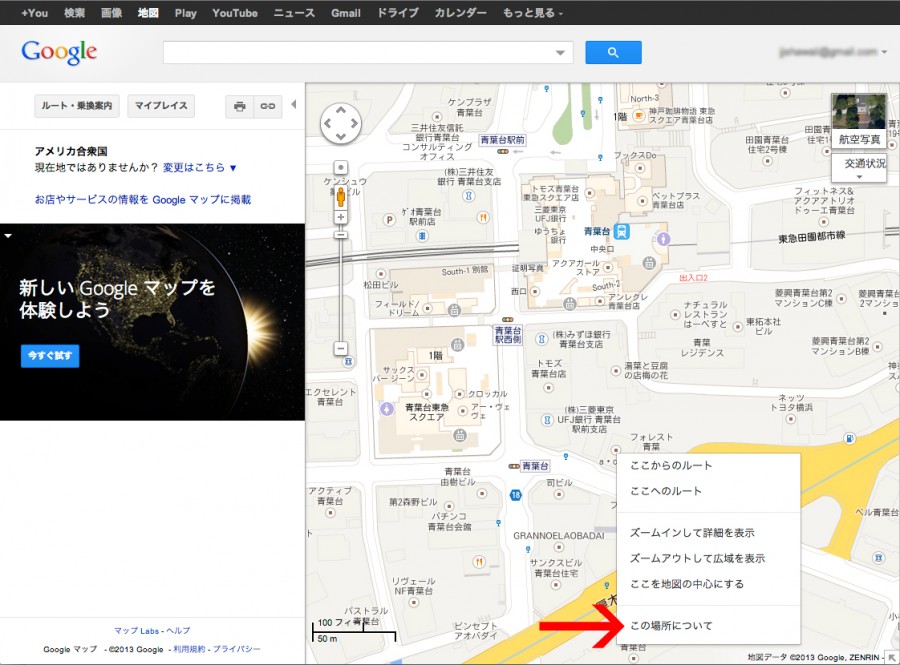The image size is (900, 665).
Task: Click the restaurant icon near サンクスビル
Action: (x=479, y=562)
